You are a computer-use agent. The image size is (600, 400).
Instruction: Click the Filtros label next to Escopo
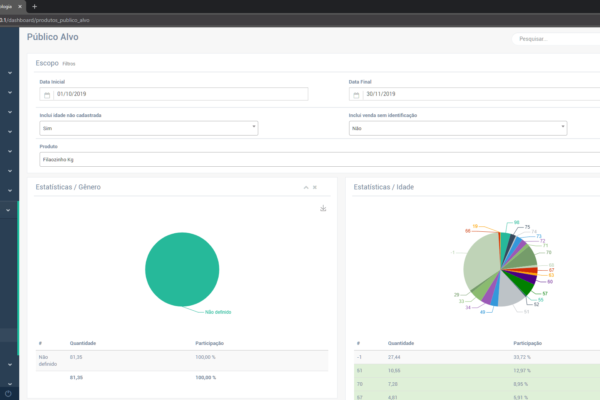69,64
